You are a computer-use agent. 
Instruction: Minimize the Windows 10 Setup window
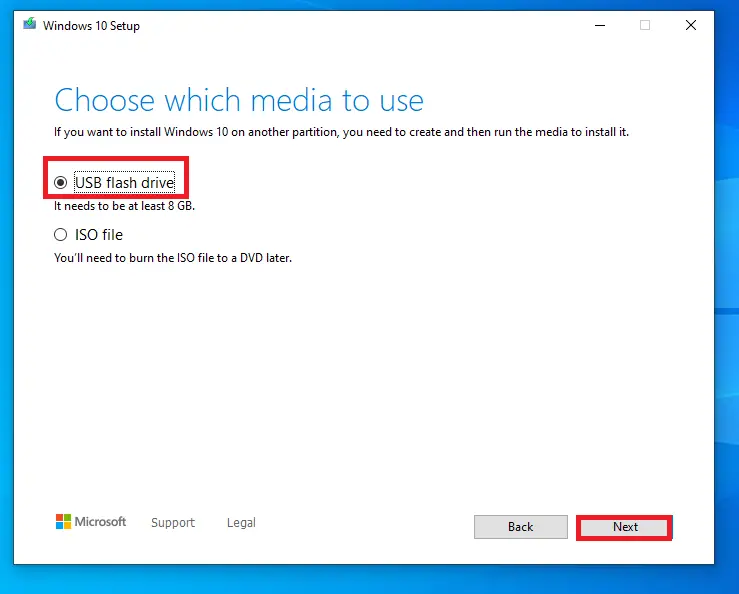[x=600, y=25]
